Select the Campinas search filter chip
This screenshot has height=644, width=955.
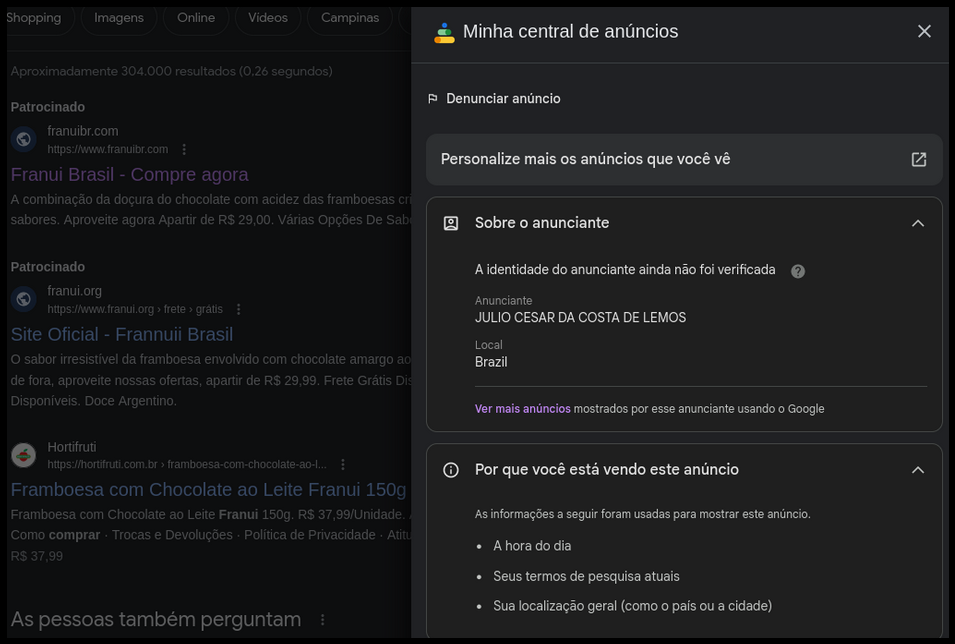pyautogui.click(x=350, y=18)
